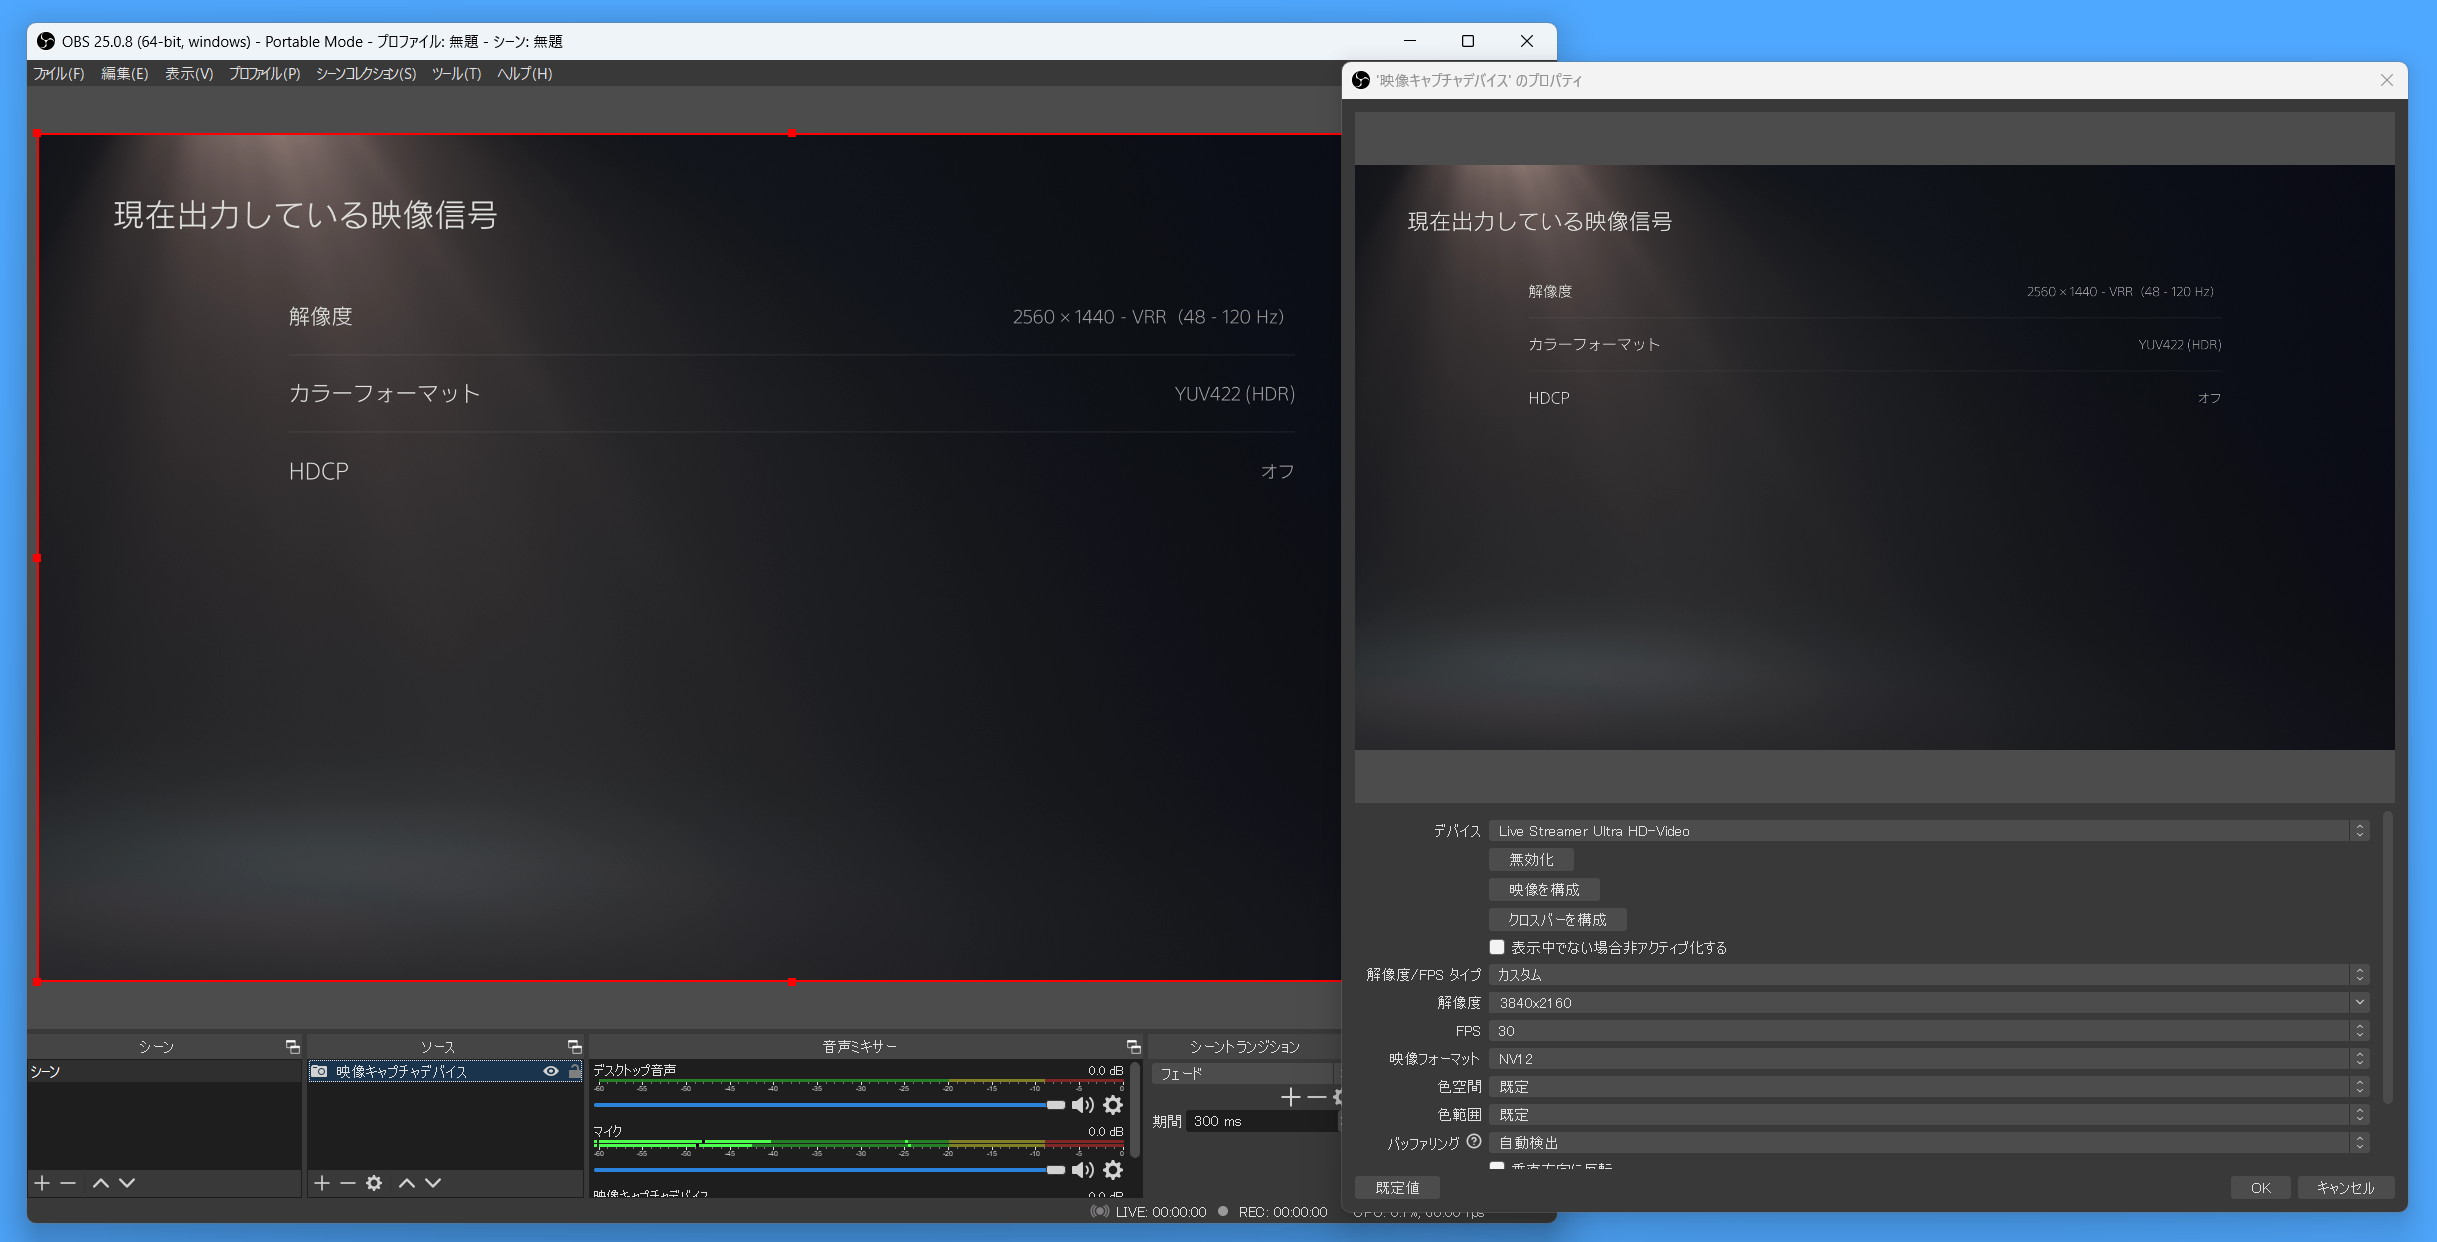Toggle visibility eye of 映像キャプチャデバイス
Image resolution: width=2437 pixels, height=1242 pixels.
[x=551, y=1071]
